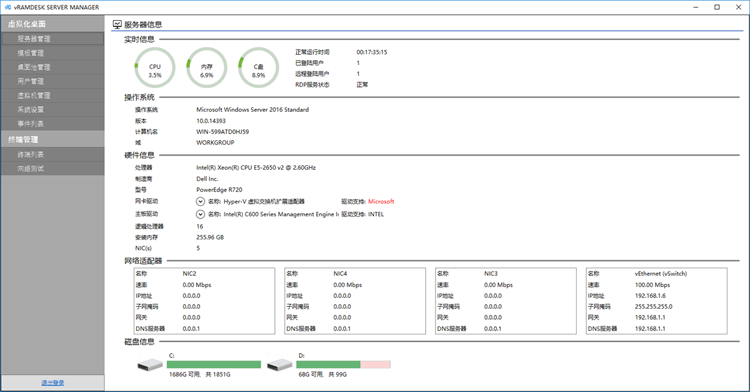Image resolution: width=750 pixels, height=392 pixels.
Task: Minimize the vRAMDESK window
Action: tap(696, 7)
